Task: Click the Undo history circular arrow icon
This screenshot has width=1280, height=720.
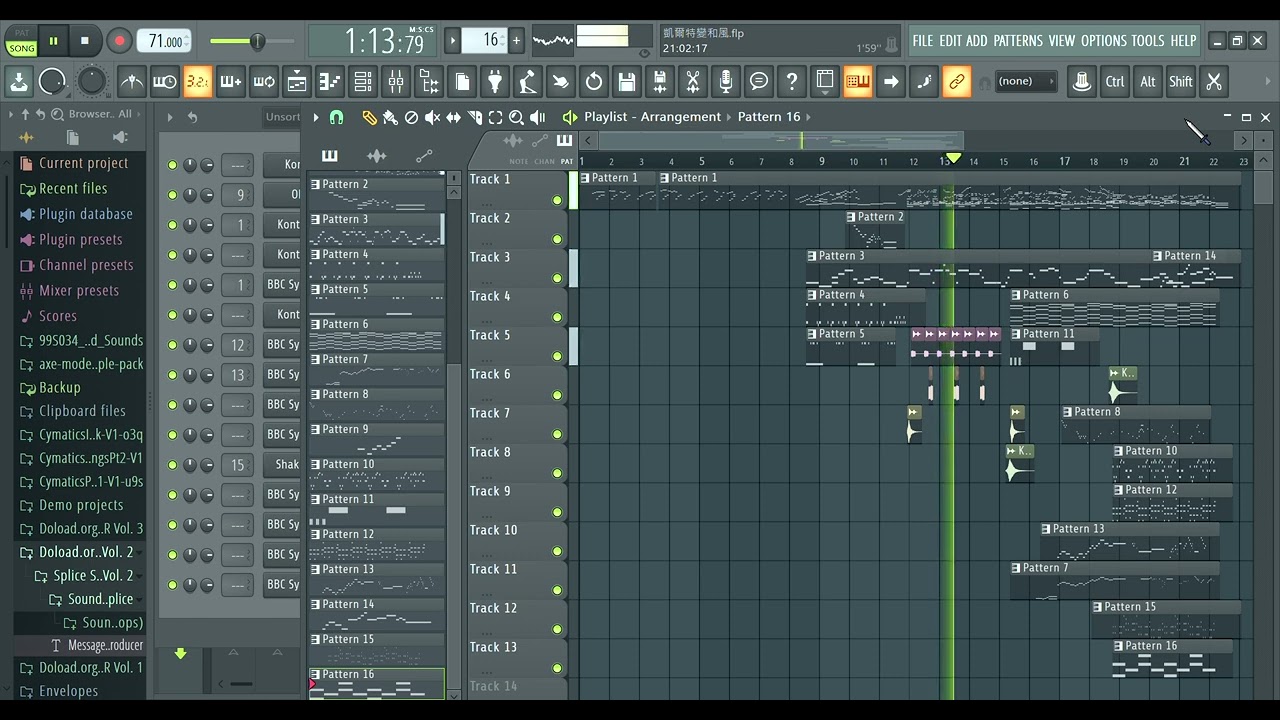Action: point(594,81)
